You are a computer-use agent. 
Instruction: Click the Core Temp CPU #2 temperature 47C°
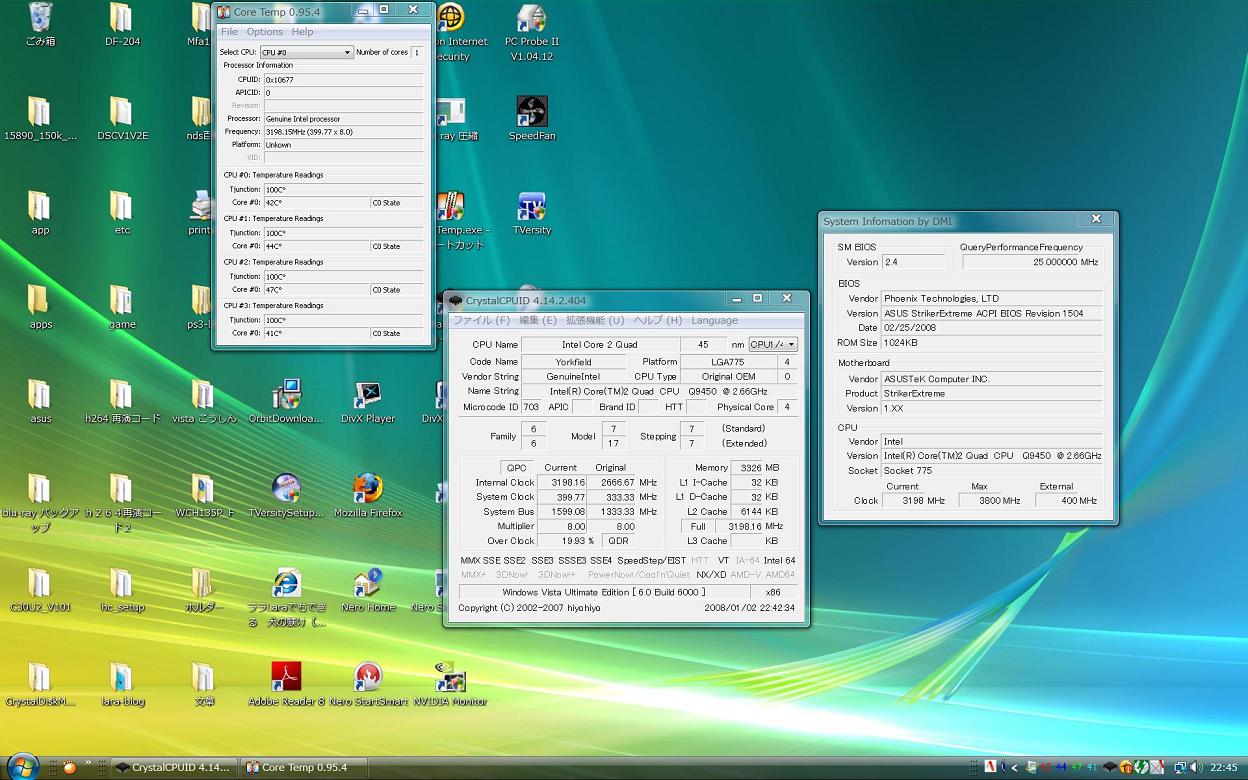click(x=315, y=290)
